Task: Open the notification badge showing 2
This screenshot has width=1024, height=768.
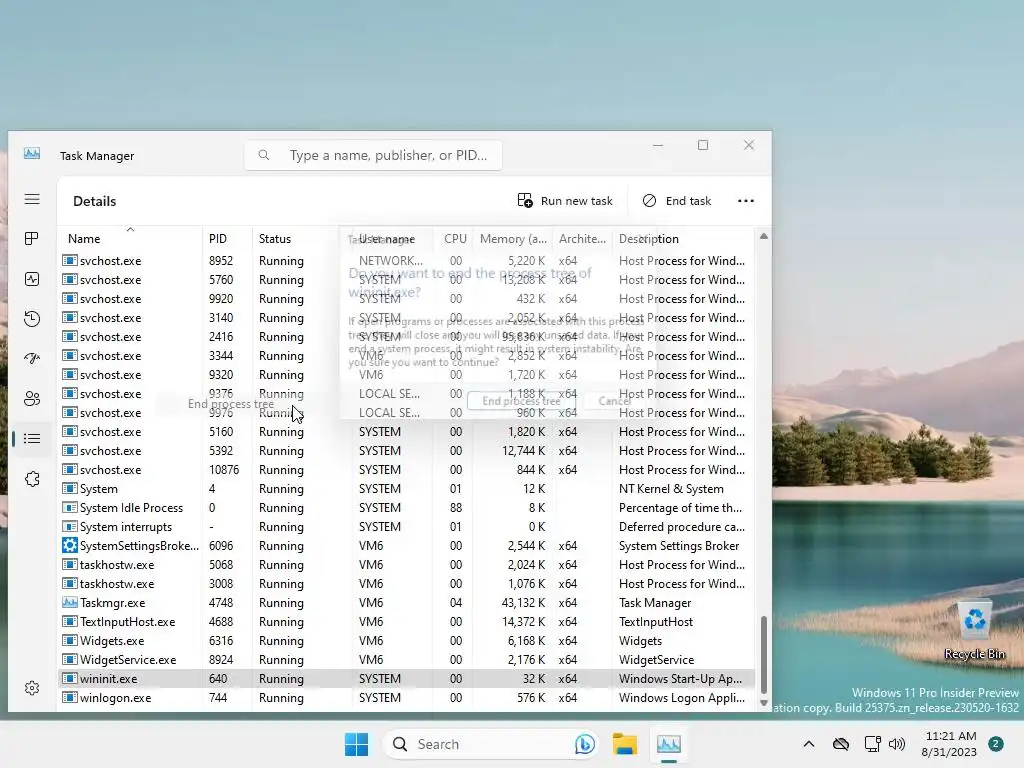Action: coord(996,744)
